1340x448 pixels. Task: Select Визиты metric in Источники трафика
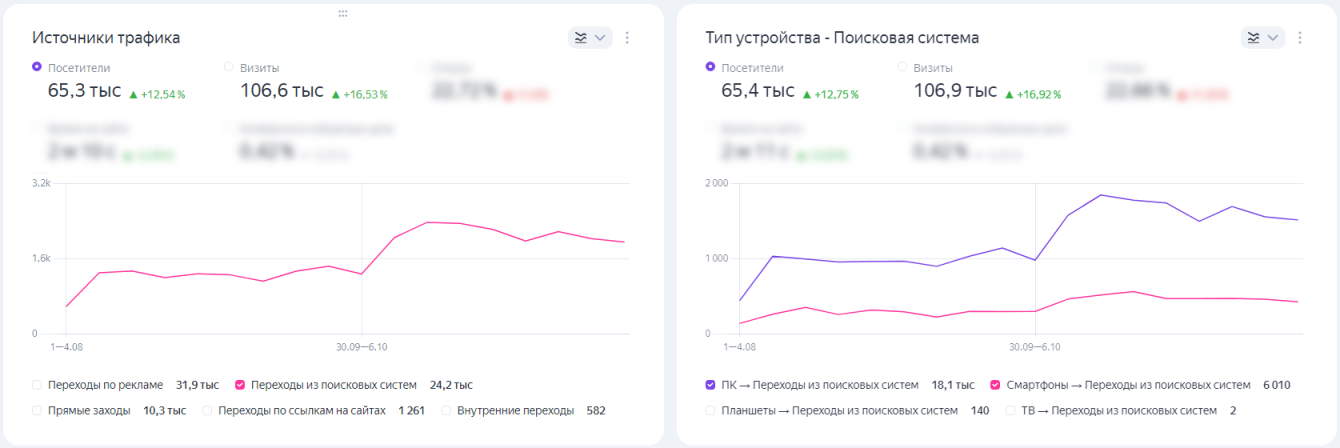pos(229,67)
